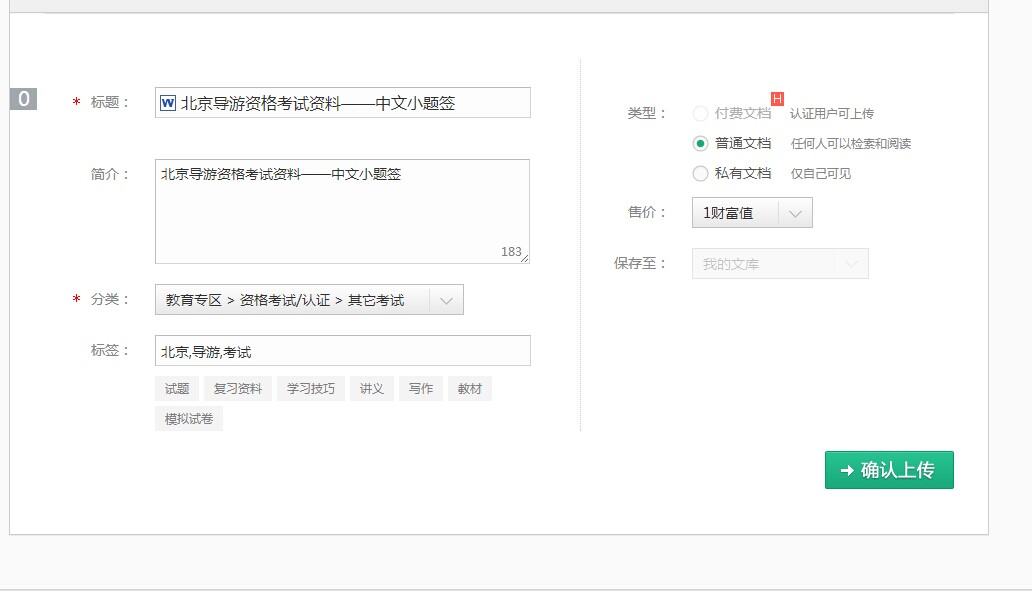Add the 试题 suggested tag

coord(177,389)
